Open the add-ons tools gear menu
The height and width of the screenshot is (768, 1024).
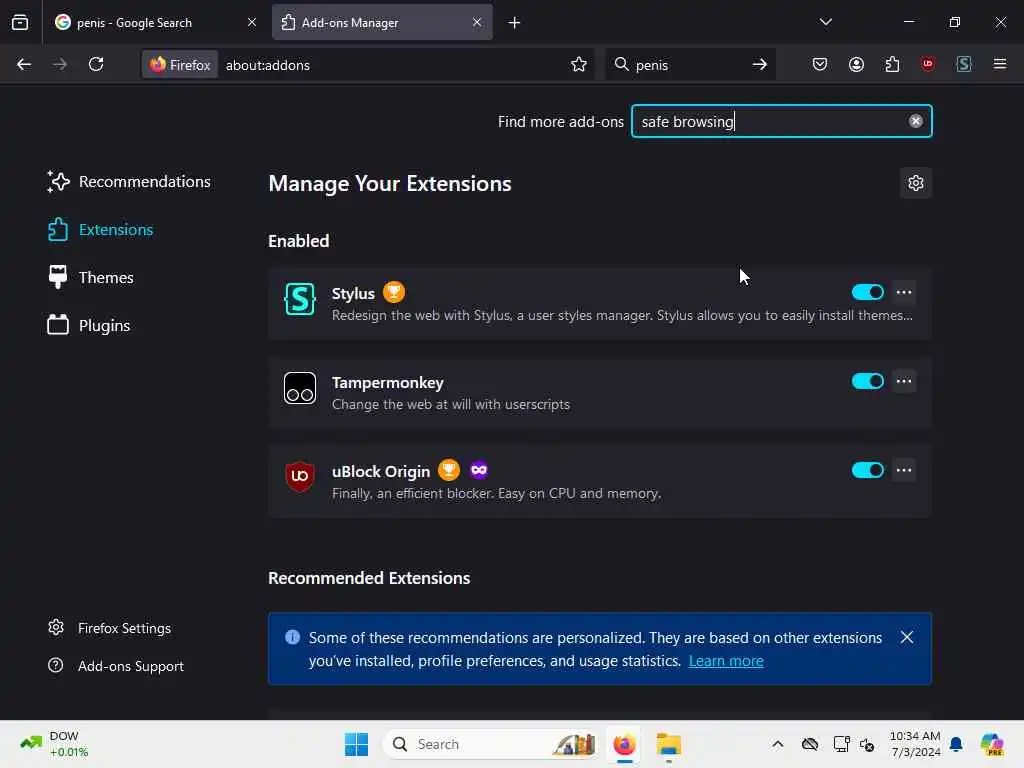(x=916, y=183)
